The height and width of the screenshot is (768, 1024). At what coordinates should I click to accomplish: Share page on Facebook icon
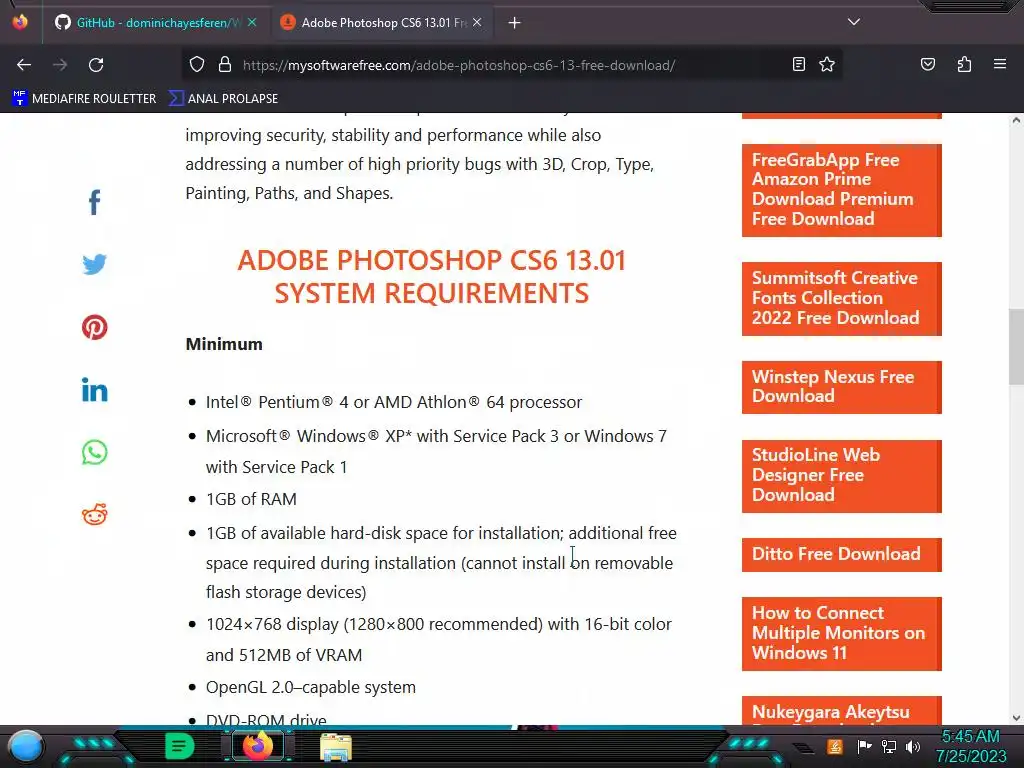pyautogui.click(x=95, y=202)
